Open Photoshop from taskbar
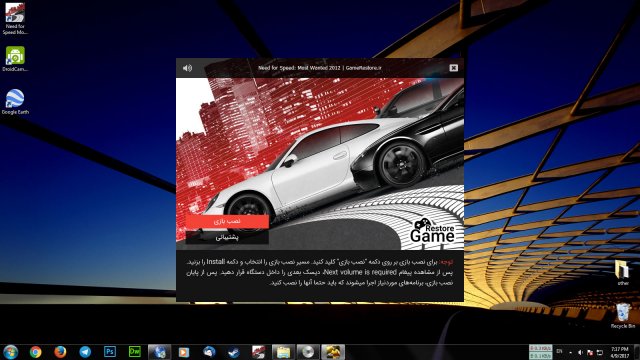Viewport: 640px width, 360px height. coord(110,352)
